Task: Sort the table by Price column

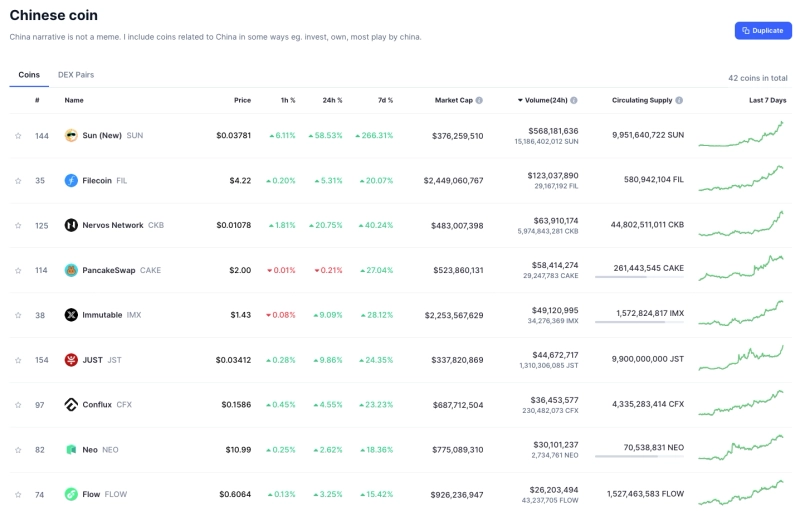Action: tap(242, 100)
